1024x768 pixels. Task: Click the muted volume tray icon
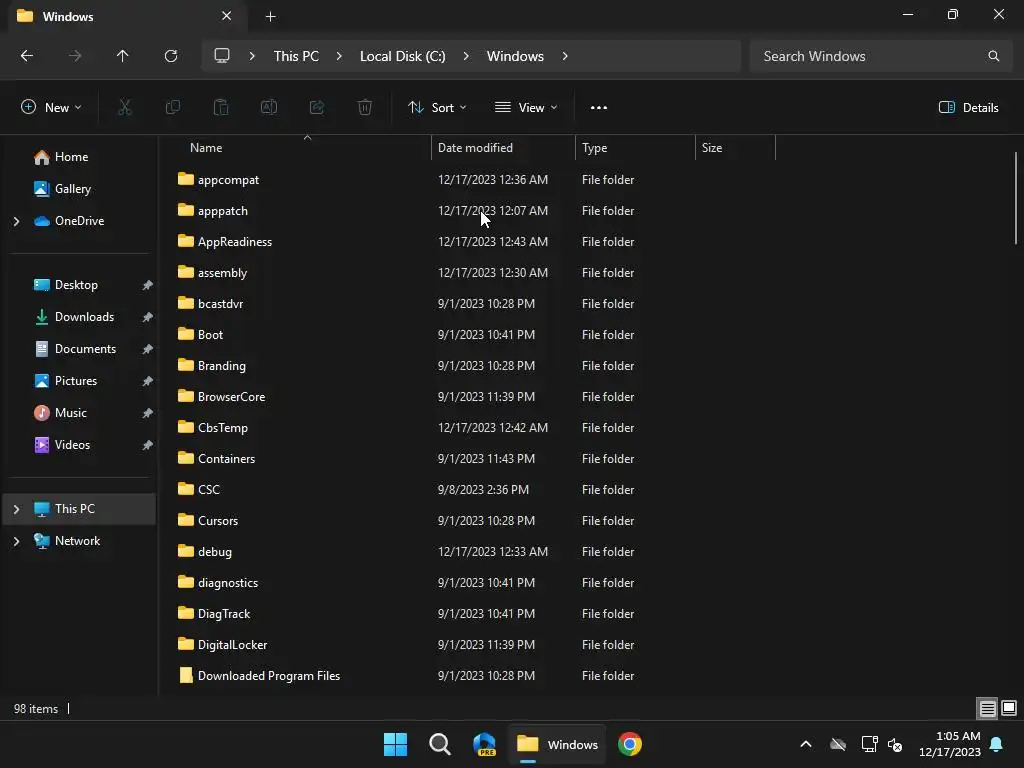click(895, 744)
